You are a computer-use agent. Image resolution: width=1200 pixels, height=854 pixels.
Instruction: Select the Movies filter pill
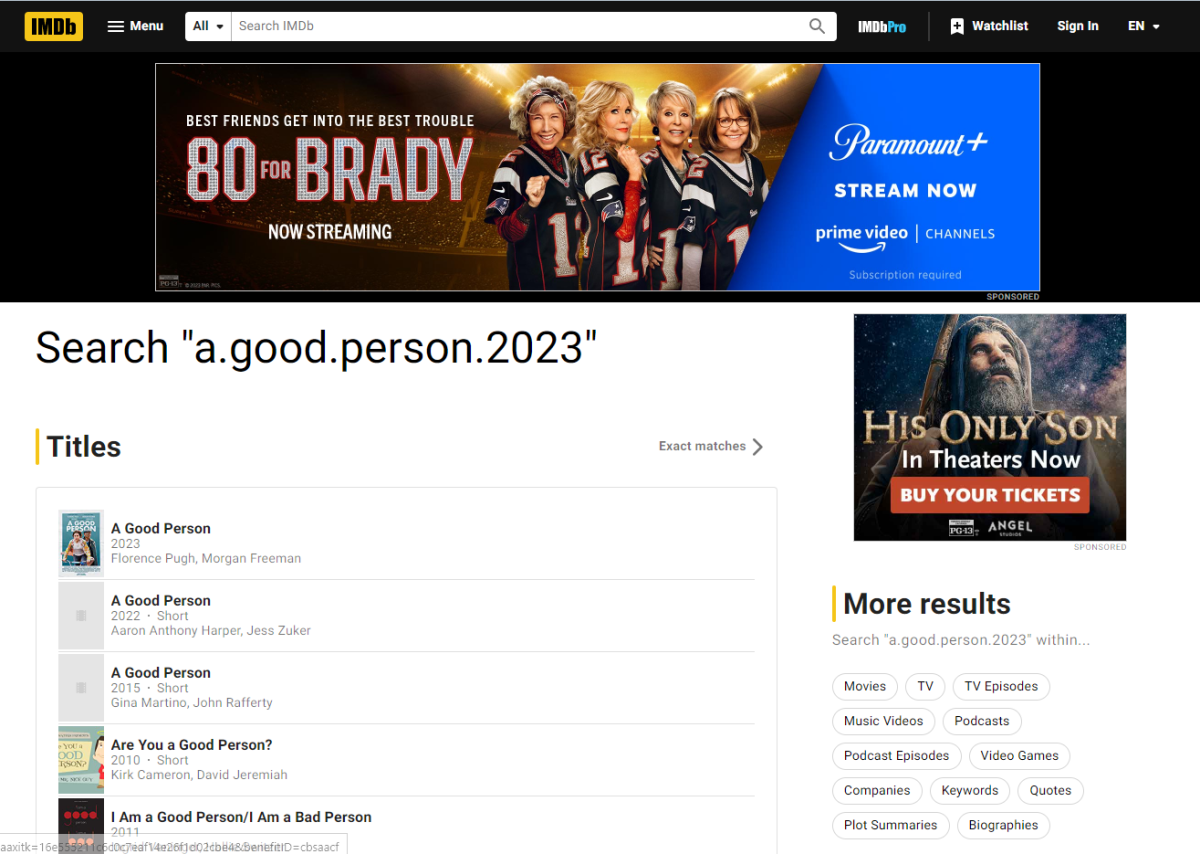pos(864,686)
